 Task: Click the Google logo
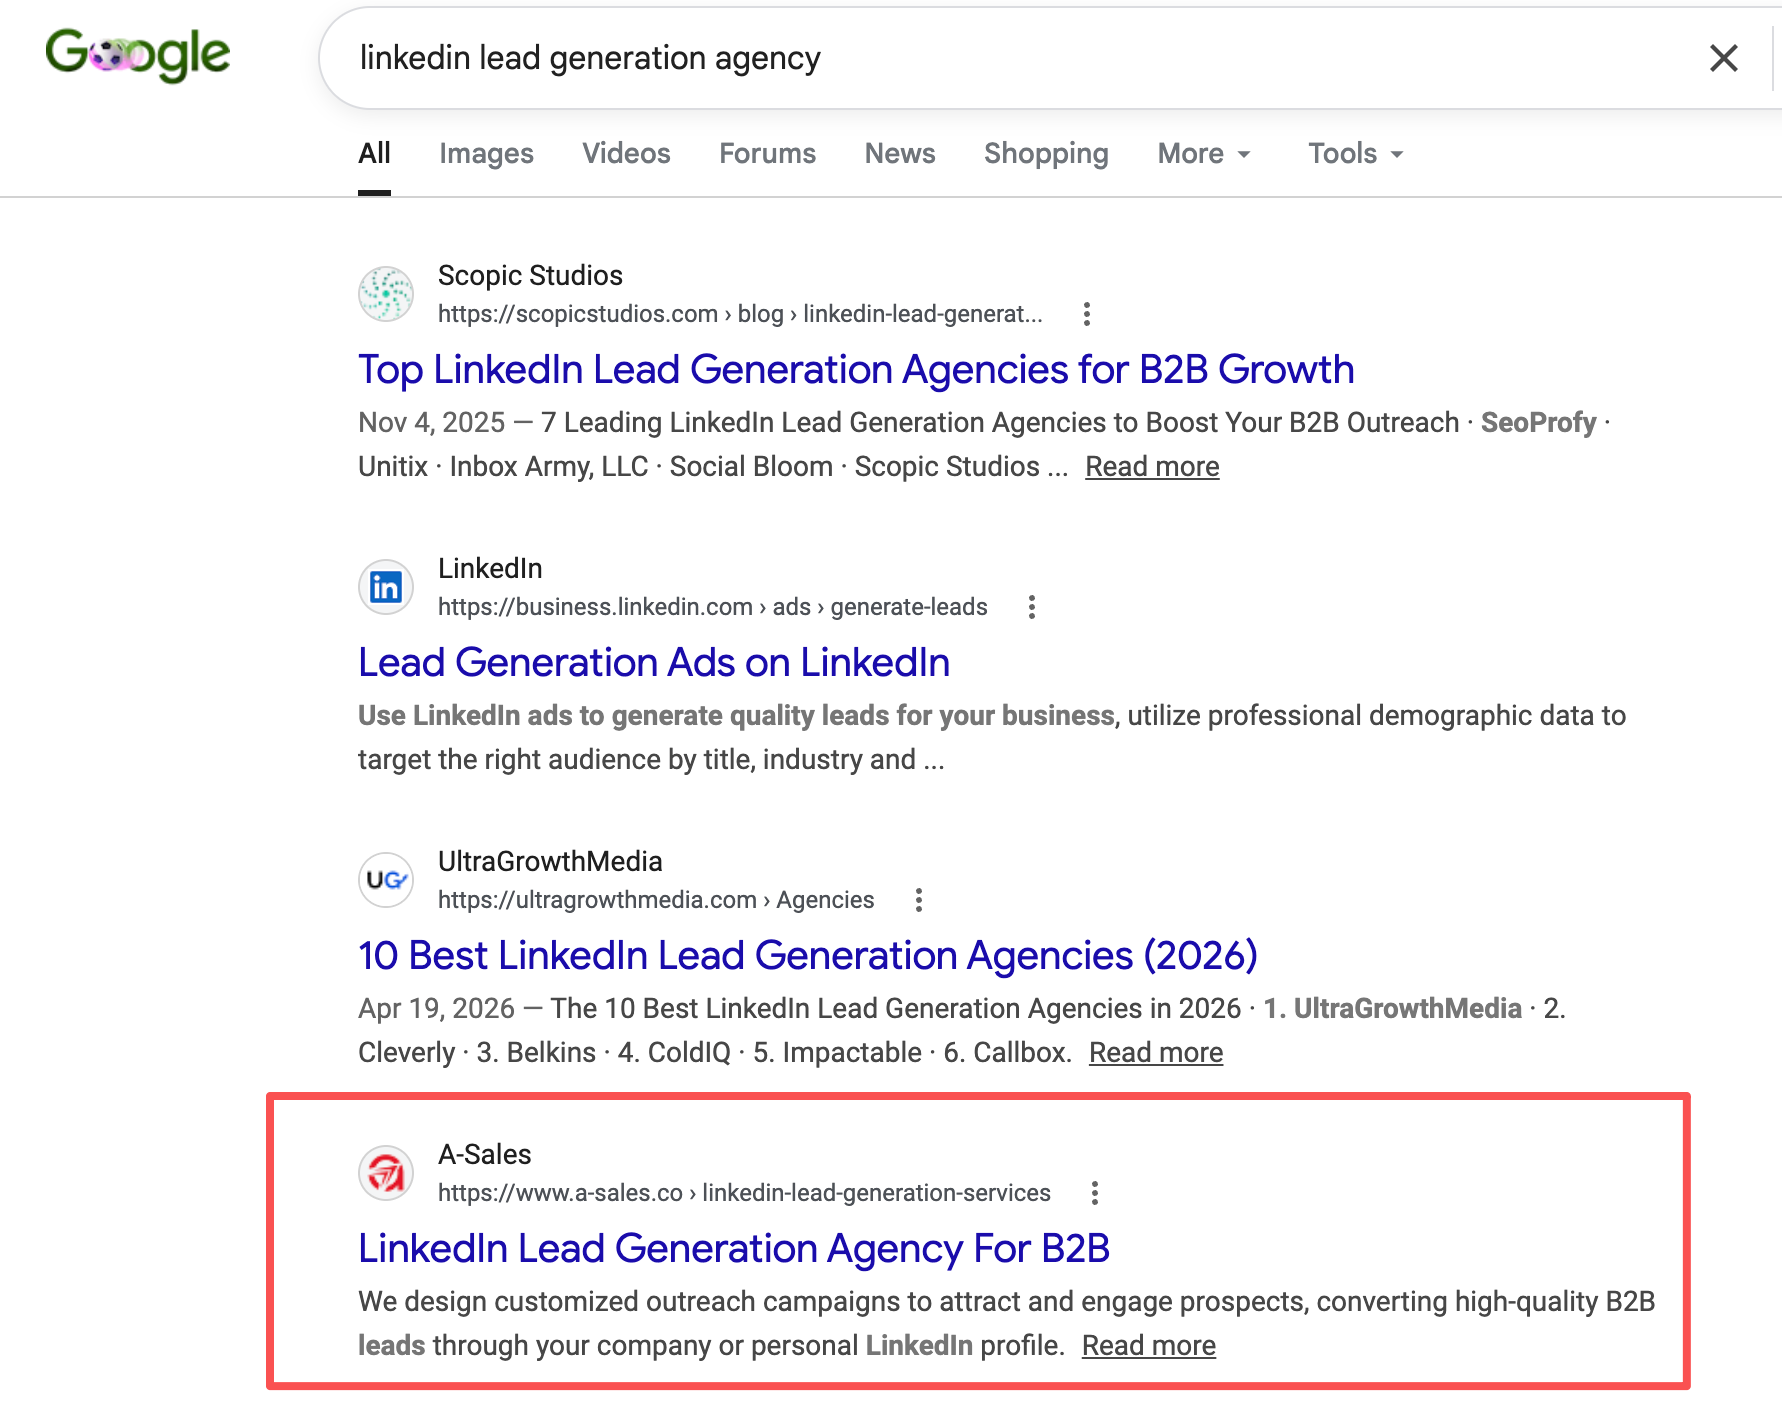point(138,54)
